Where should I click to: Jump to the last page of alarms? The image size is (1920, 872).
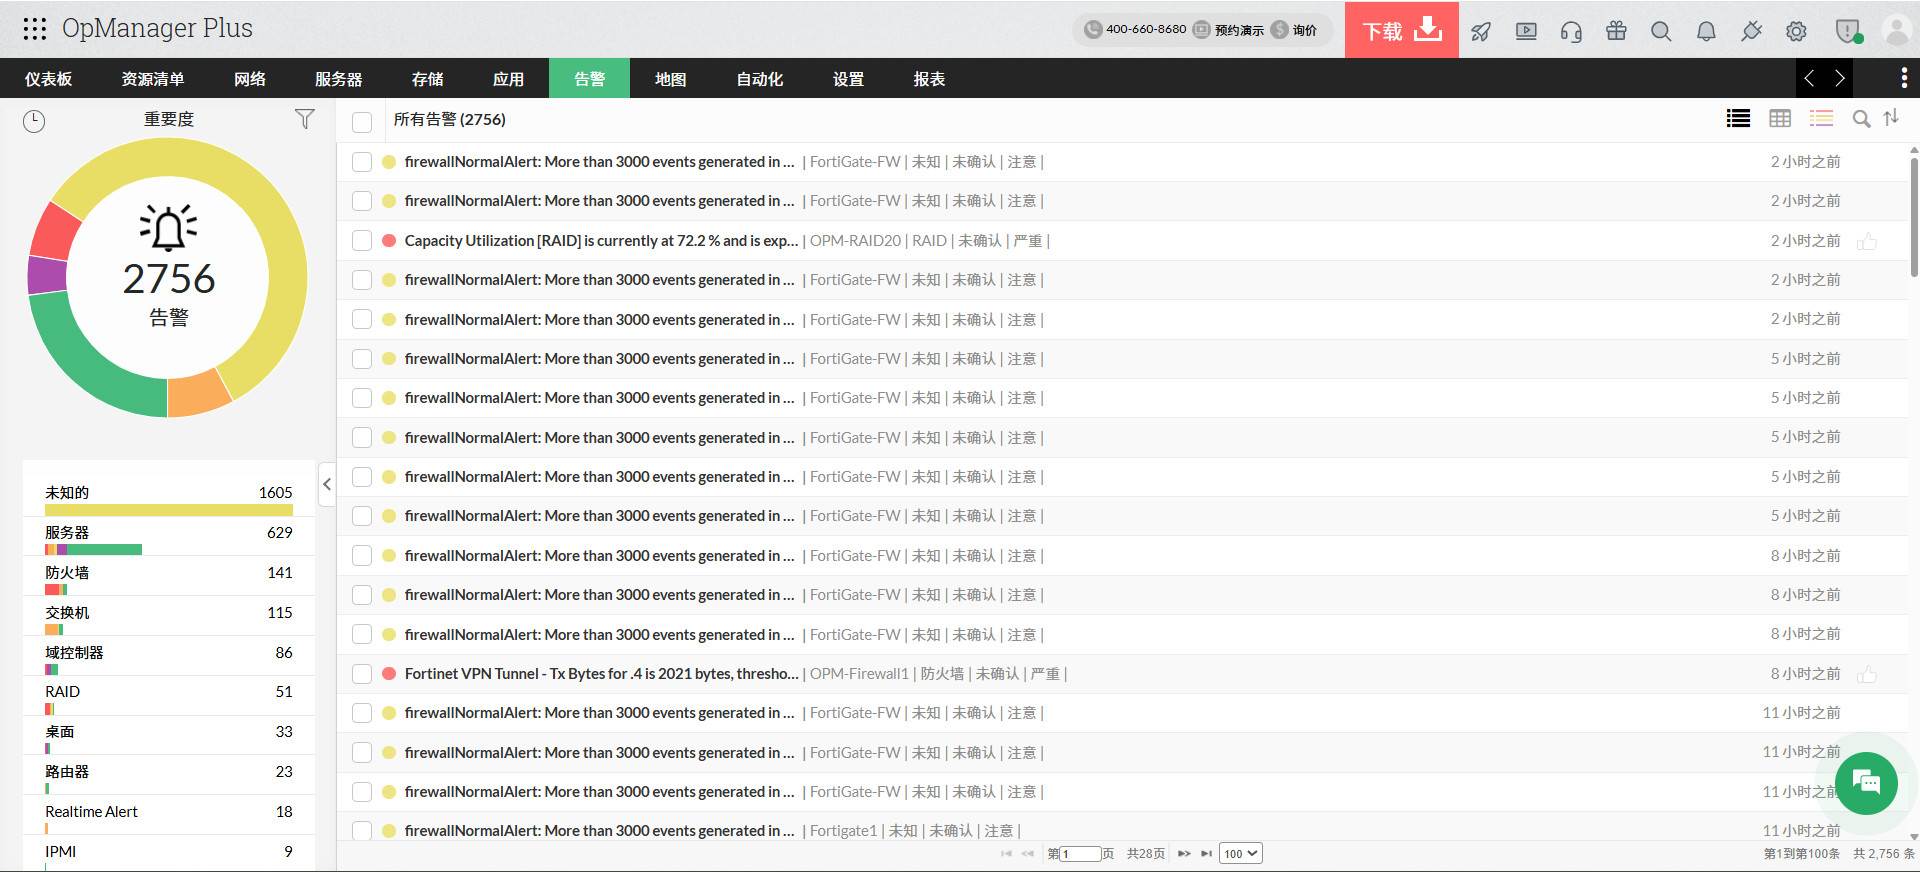[1207, 854]
